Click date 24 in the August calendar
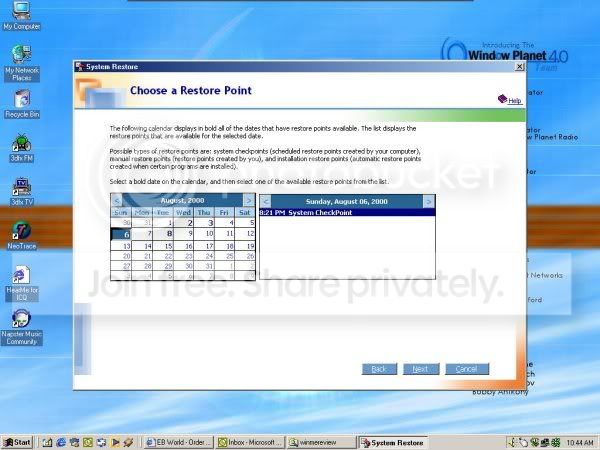 (204, 256)
